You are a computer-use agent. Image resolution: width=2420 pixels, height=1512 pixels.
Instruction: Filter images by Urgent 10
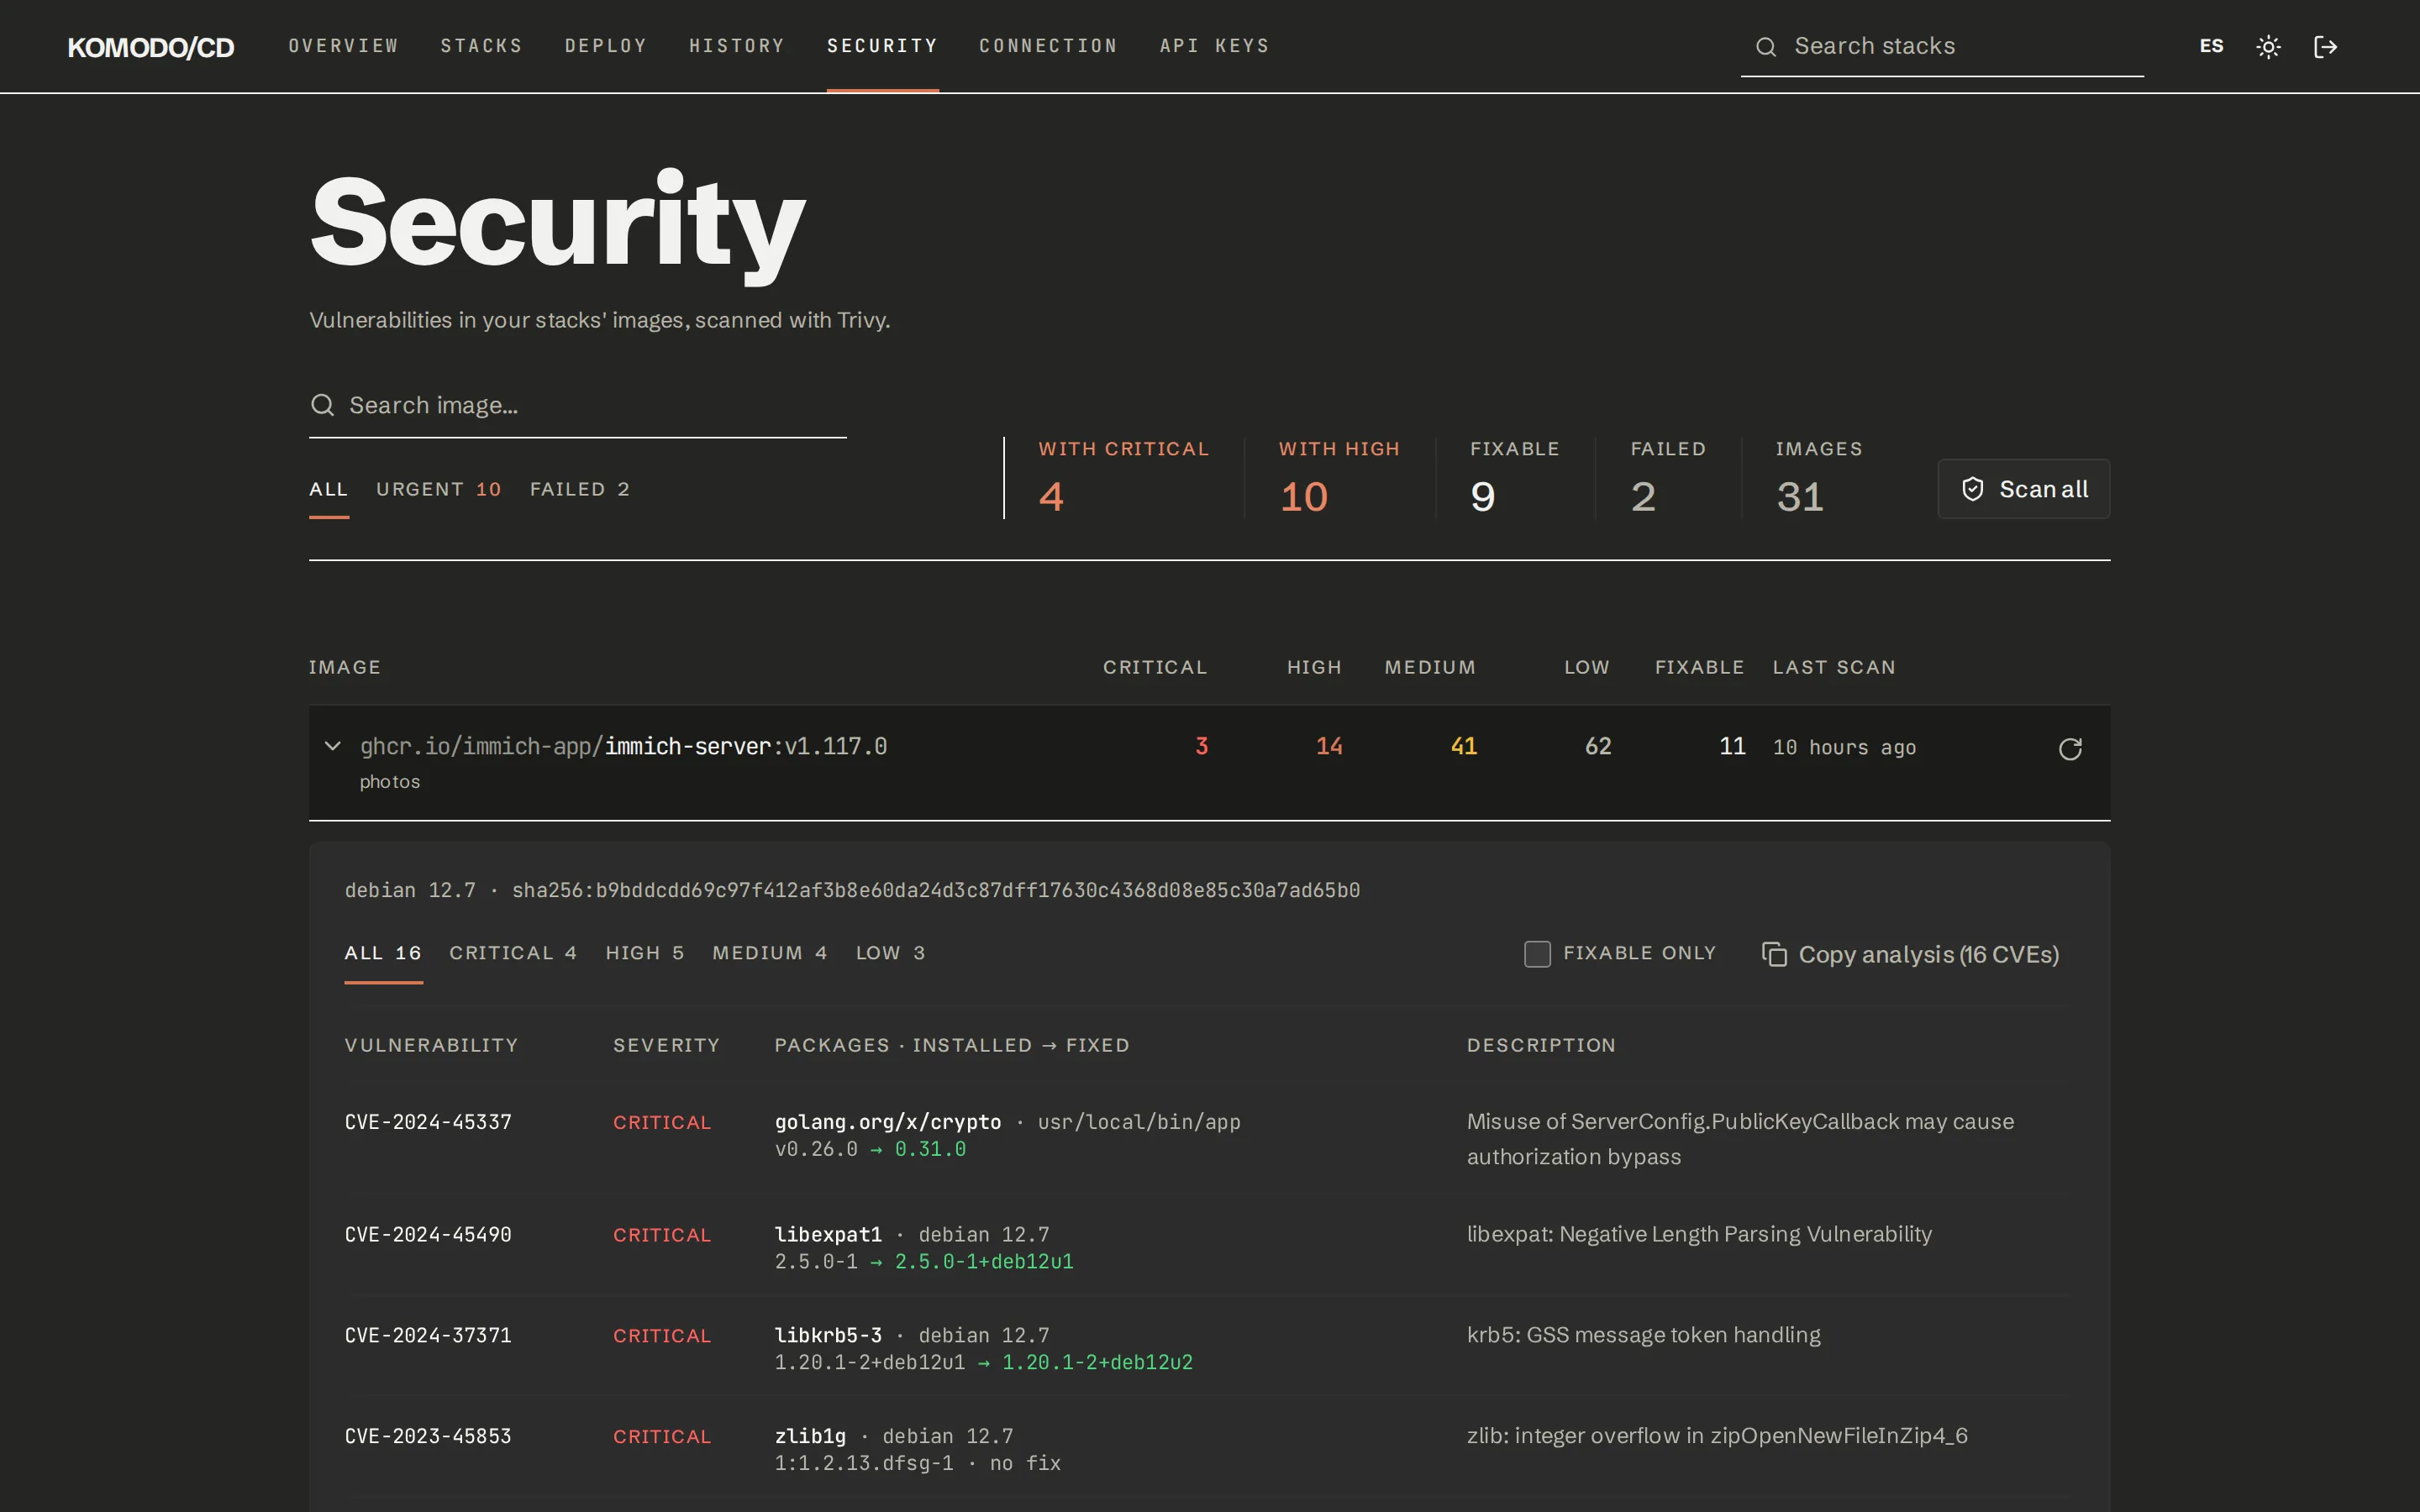pos(438,489)
